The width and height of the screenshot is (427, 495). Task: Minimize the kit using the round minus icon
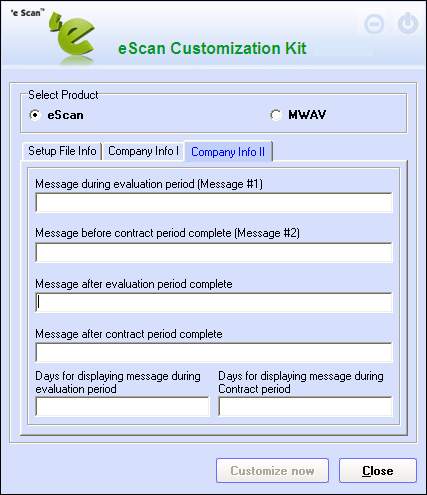point(374,24)
